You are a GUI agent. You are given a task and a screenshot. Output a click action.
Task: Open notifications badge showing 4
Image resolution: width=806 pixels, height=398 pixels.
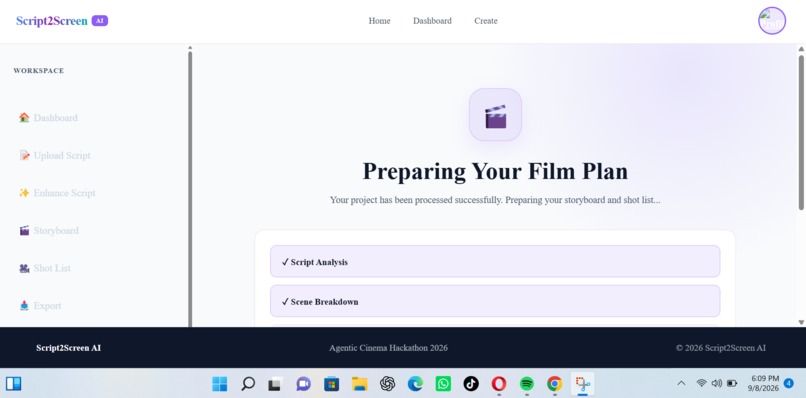[789, 383]
